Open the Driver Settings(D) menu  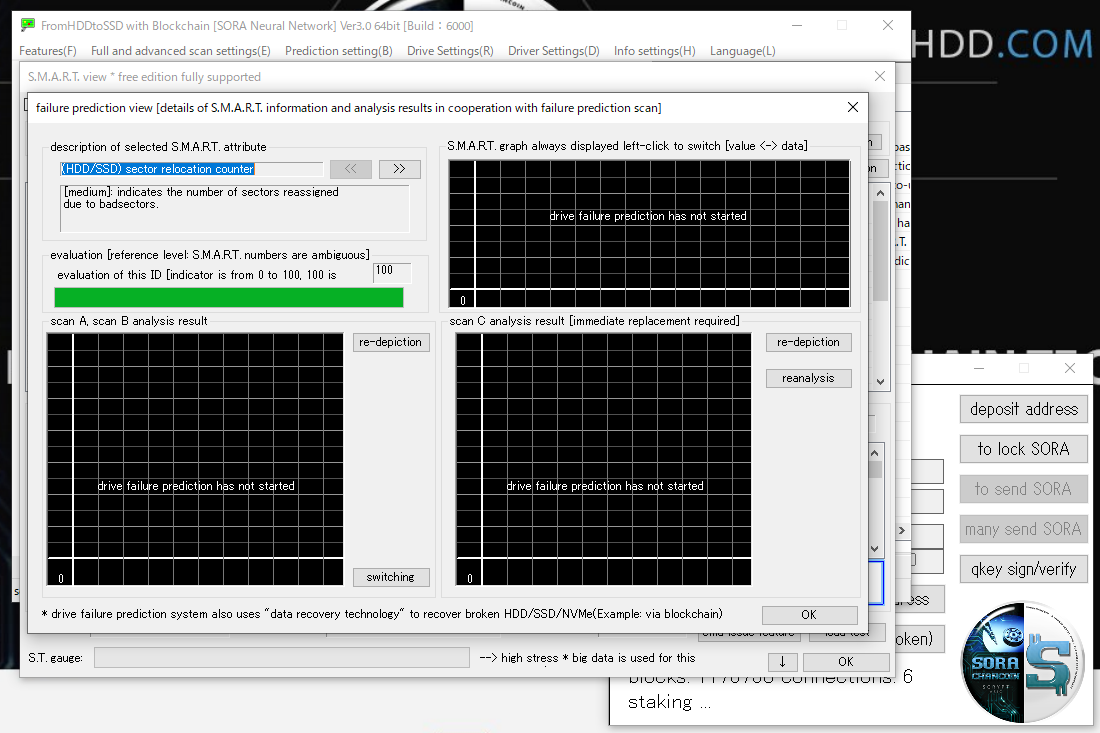pyautogui.click(x=554, y=51)
